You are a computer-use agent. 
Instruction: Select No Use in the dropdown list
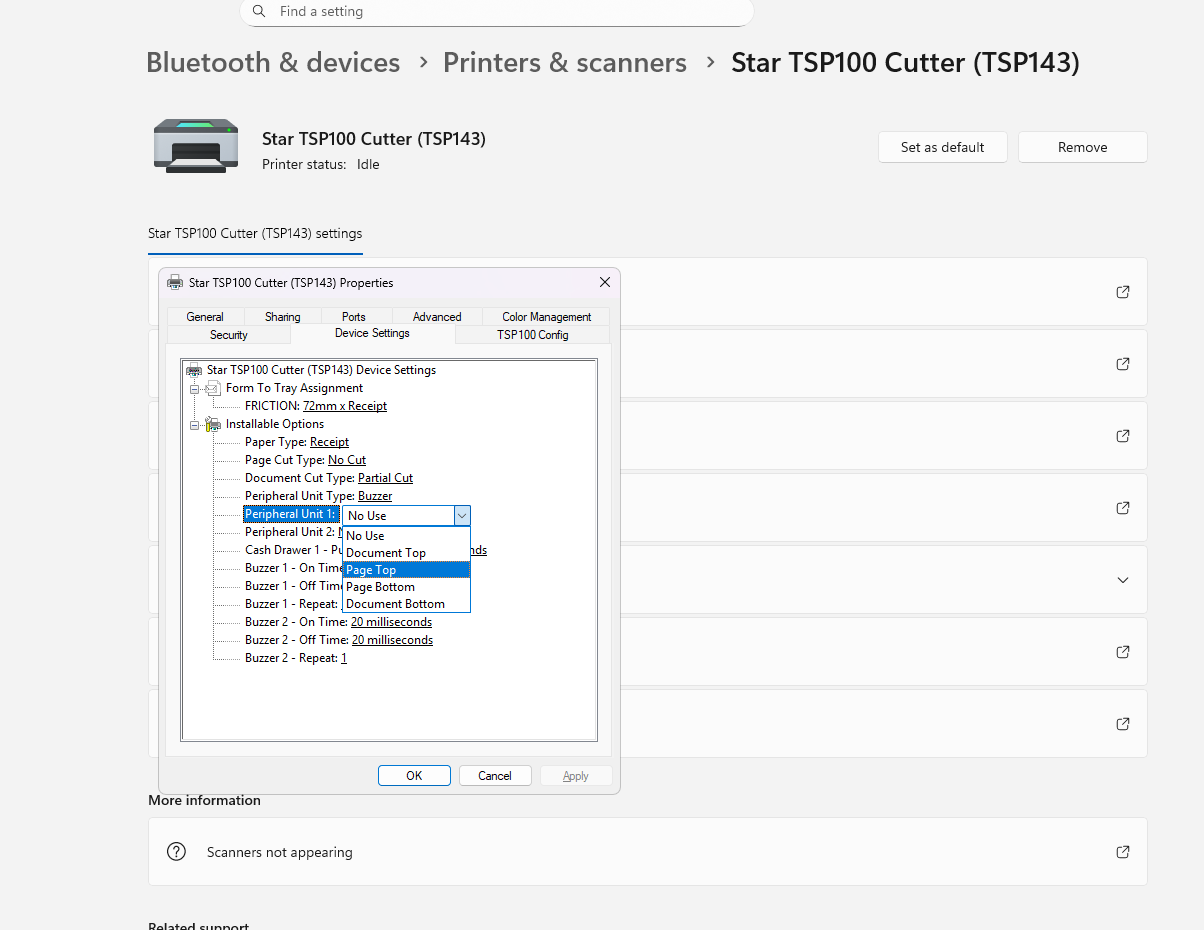click(406, 536)
